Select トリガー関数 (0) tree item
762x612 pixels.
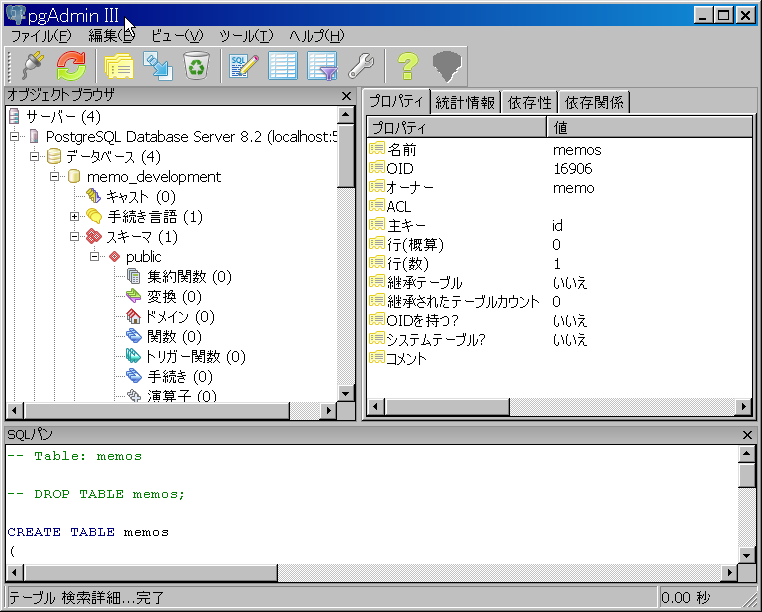196,357
